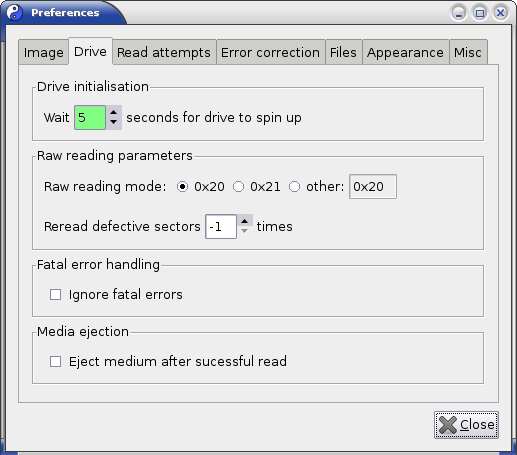Select the 0x20 raw reading mode
Viewport: 517px width, 455px height.
click(182, 186)
